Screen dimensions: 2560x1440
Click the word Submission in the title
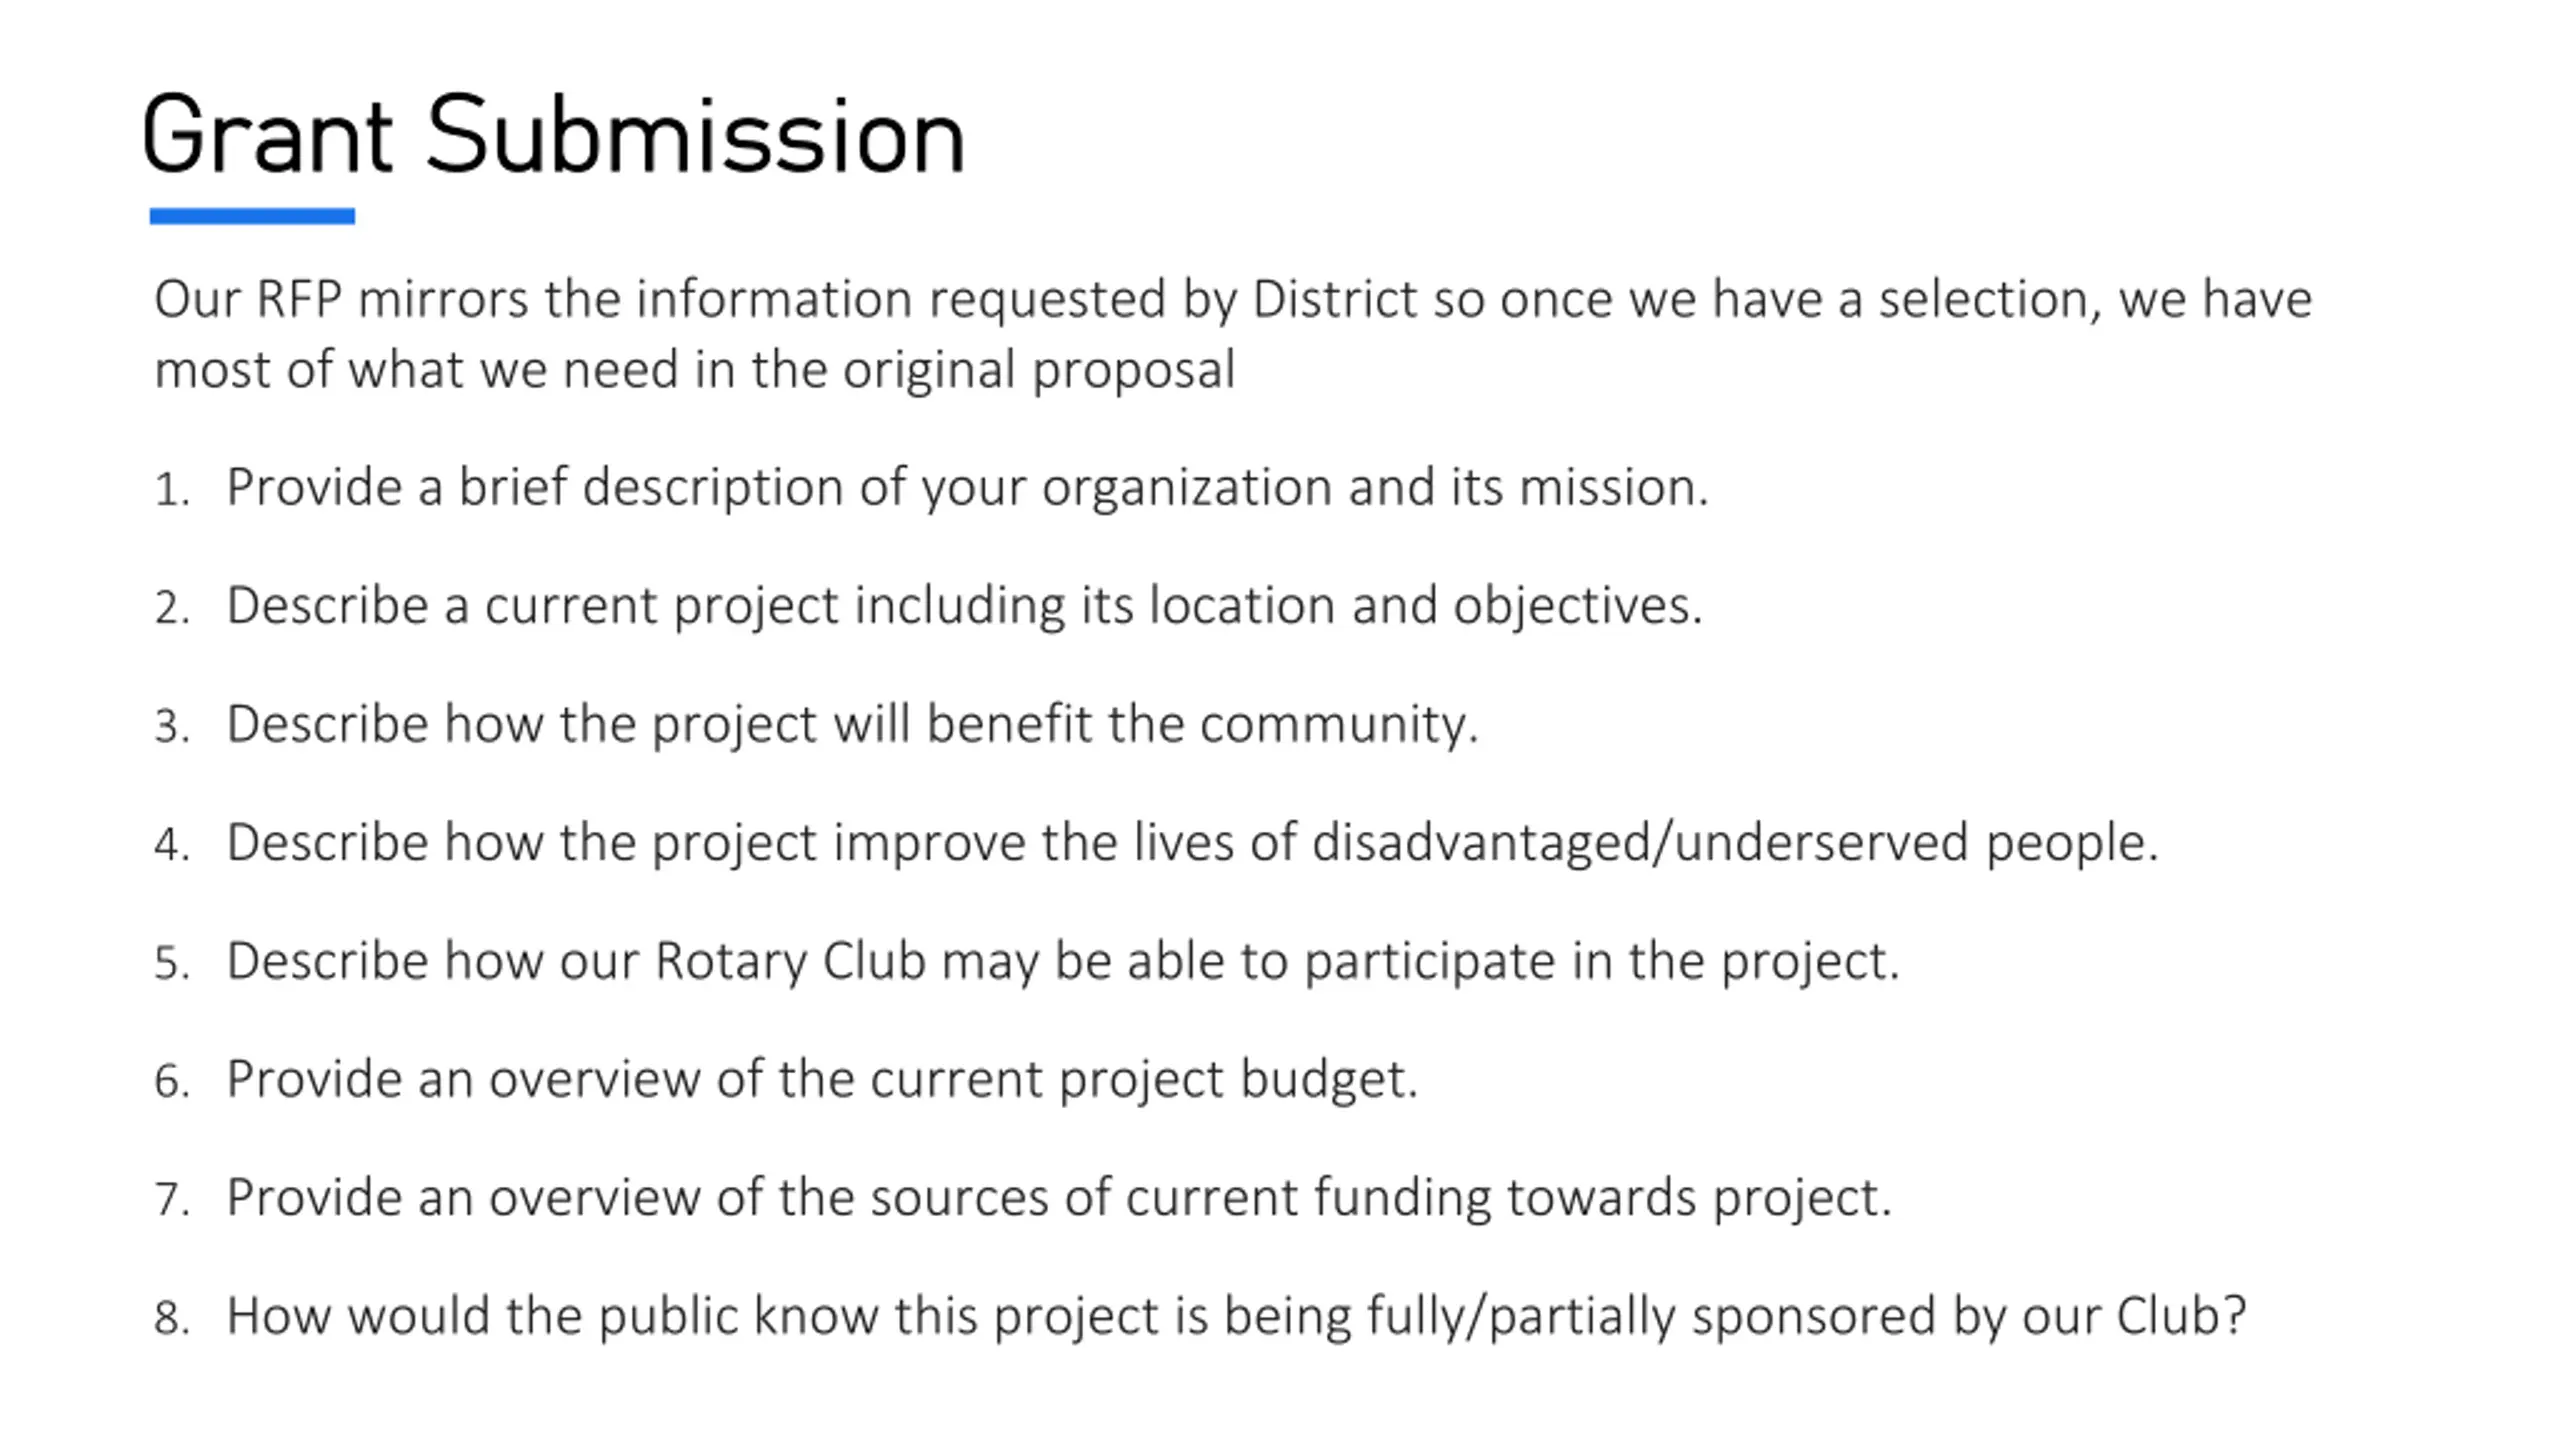696,134
